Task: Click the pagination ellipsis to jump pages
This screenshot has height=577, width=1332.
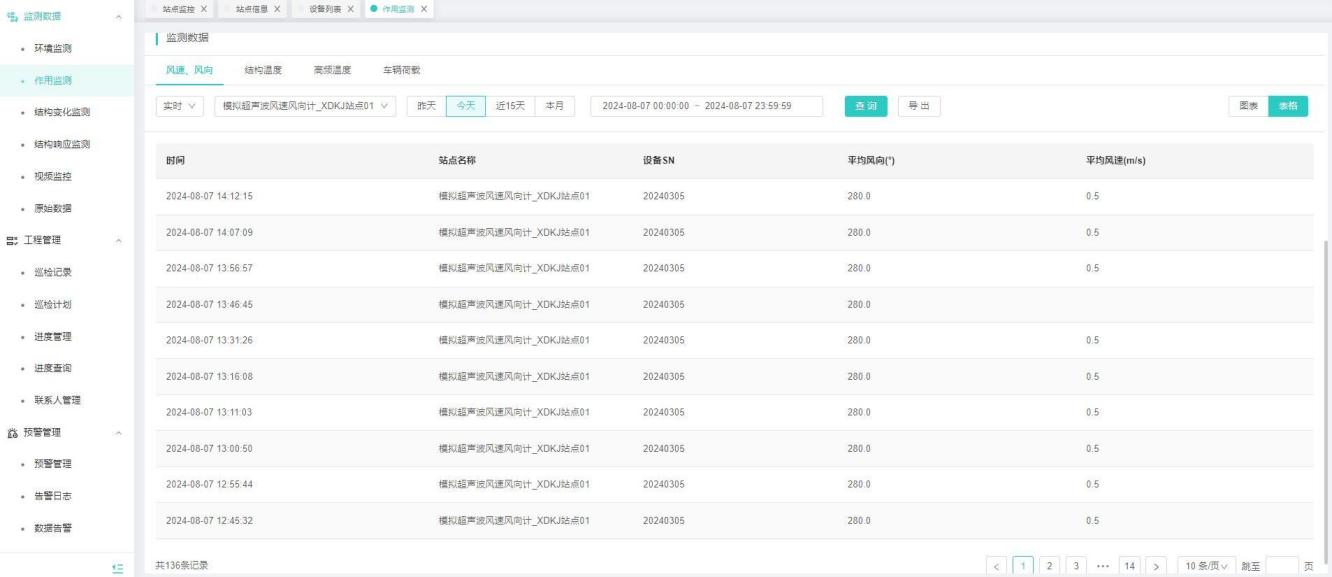Action: (x=1100, y=566)
